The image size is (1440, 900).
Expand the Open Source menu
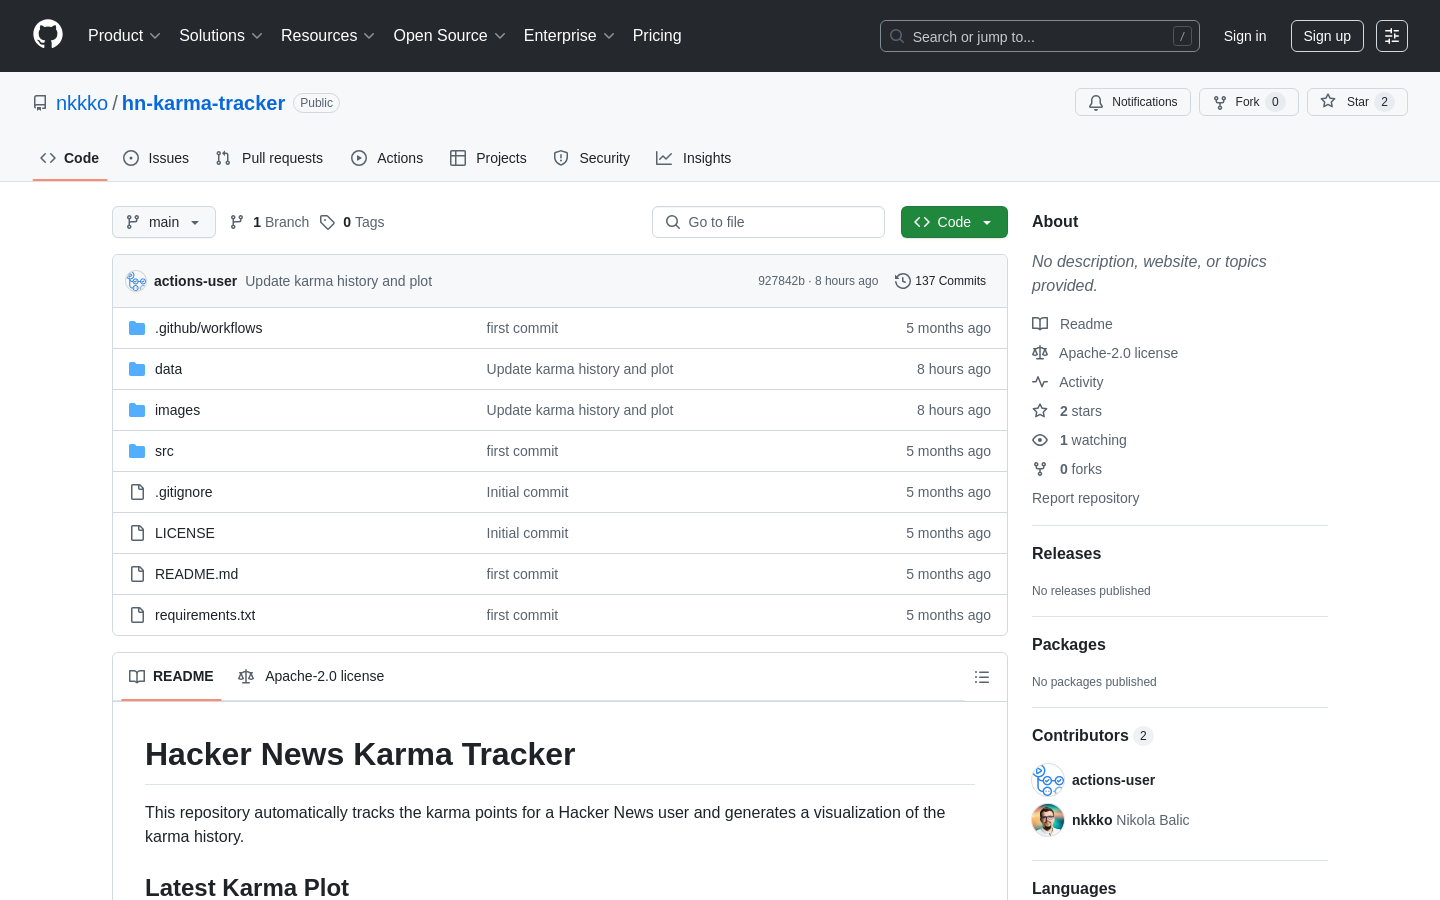(450, 36)
